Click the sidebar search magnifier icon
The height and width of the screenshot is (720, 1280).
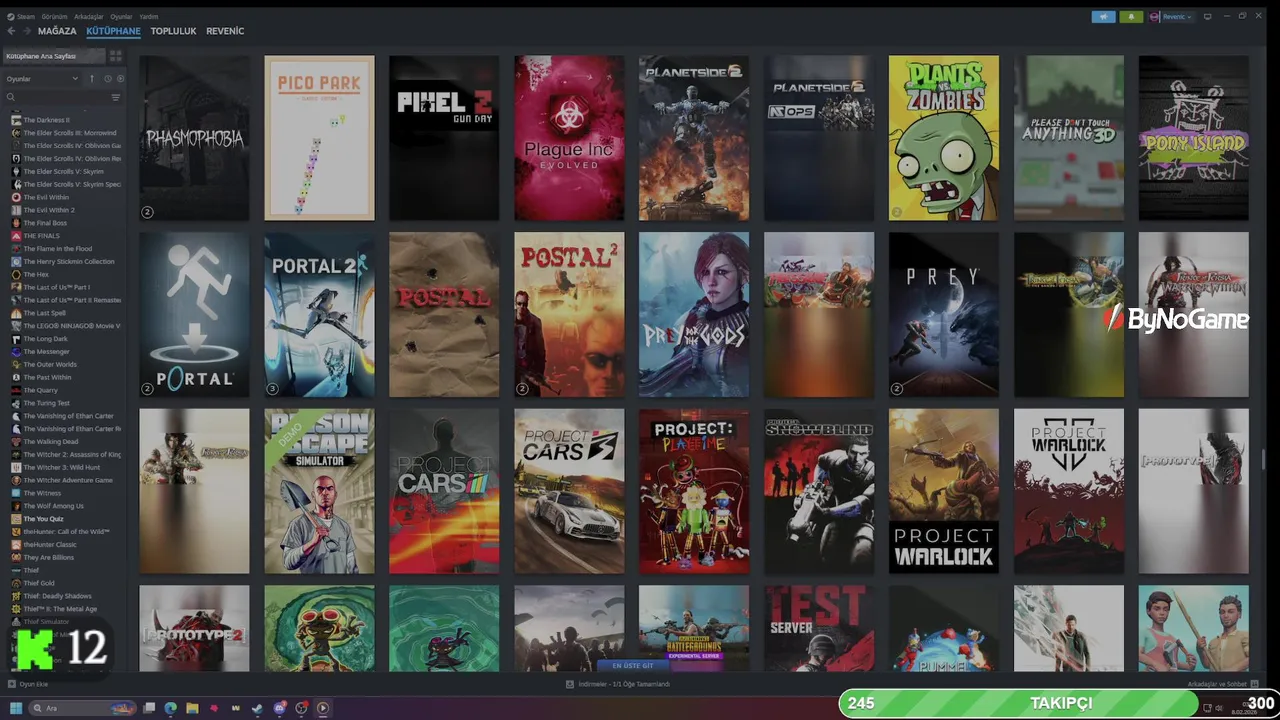click(x=11, y=97)
